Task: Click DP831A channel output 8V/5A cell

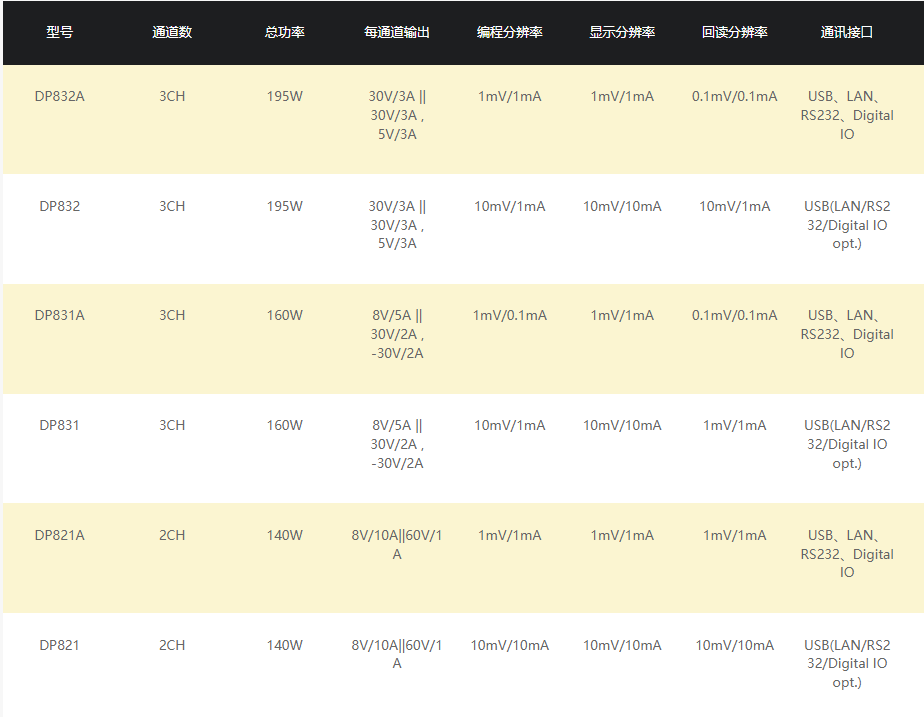Action: click(397, 334)
